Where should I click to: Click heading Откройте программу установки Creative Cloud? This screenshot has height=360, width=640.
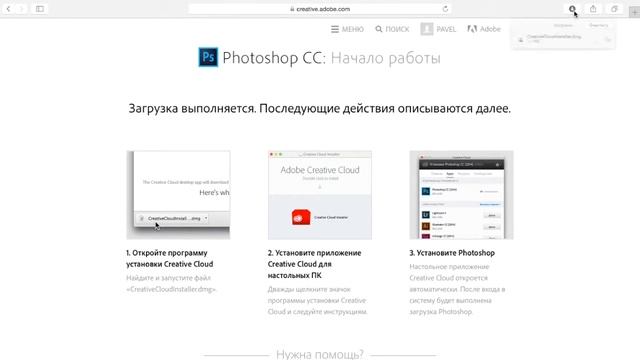click(170, 258)
